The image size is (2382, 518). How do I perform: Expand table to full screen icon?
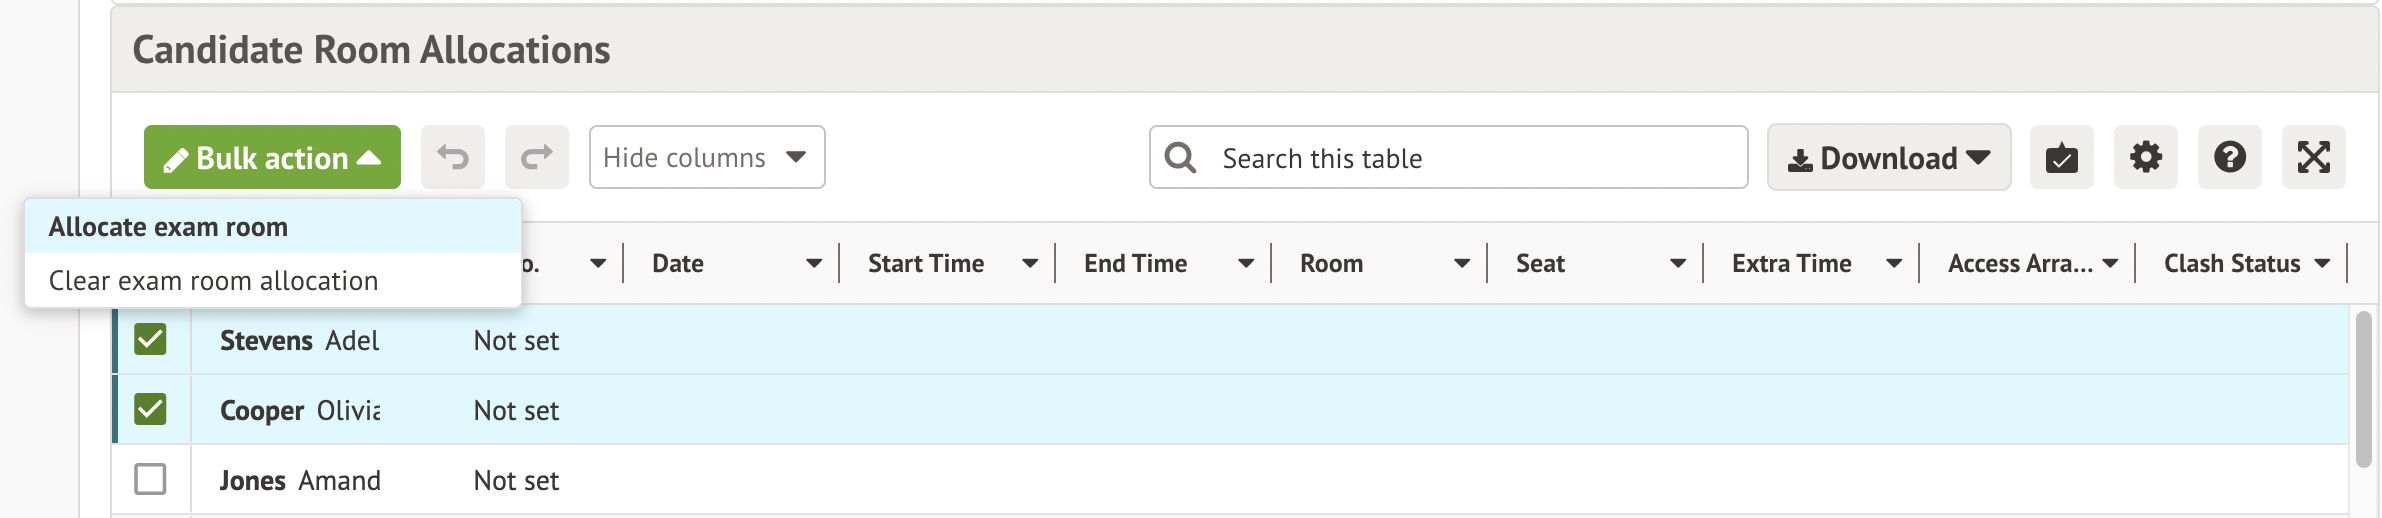2313,157
